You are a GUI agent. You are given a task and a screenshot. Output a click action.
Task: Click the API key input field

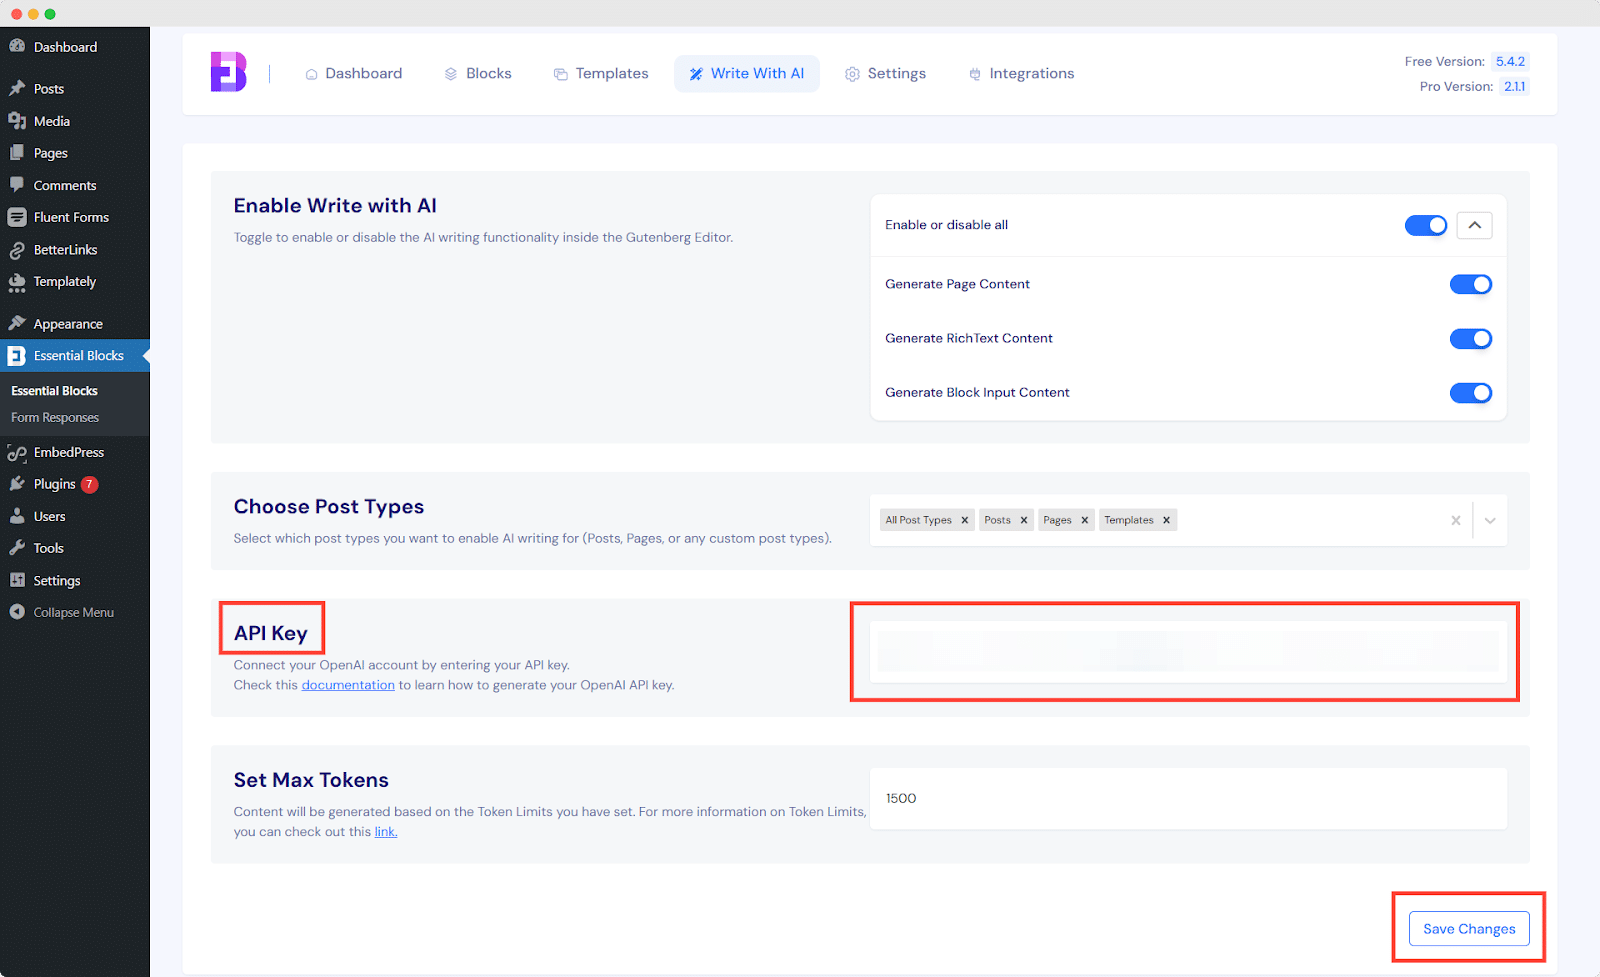tap(1188, 652)
